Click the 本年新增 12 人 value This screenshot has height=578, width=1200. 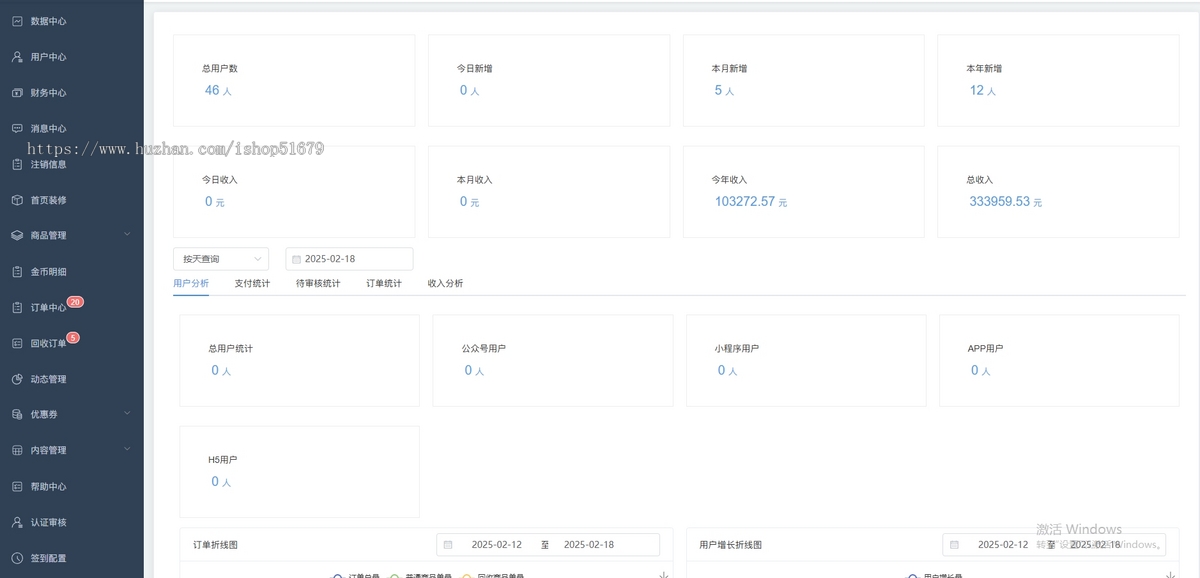click(983, 90)
